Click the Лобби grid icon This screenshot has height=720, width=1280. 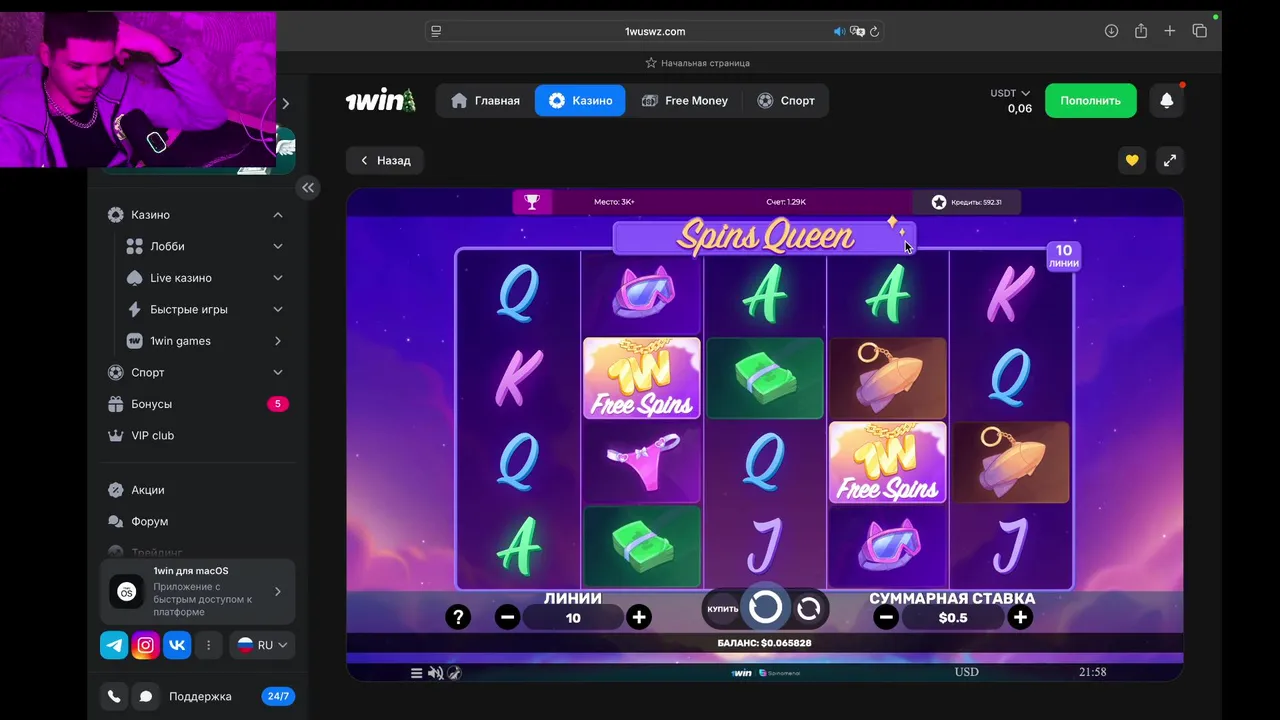coord(135,246)
